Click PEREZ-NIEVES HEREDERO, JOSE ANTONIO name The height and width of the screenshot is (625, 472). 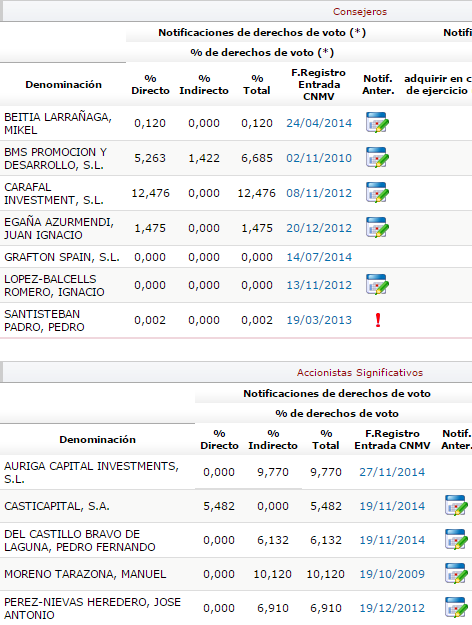point(92,608)
